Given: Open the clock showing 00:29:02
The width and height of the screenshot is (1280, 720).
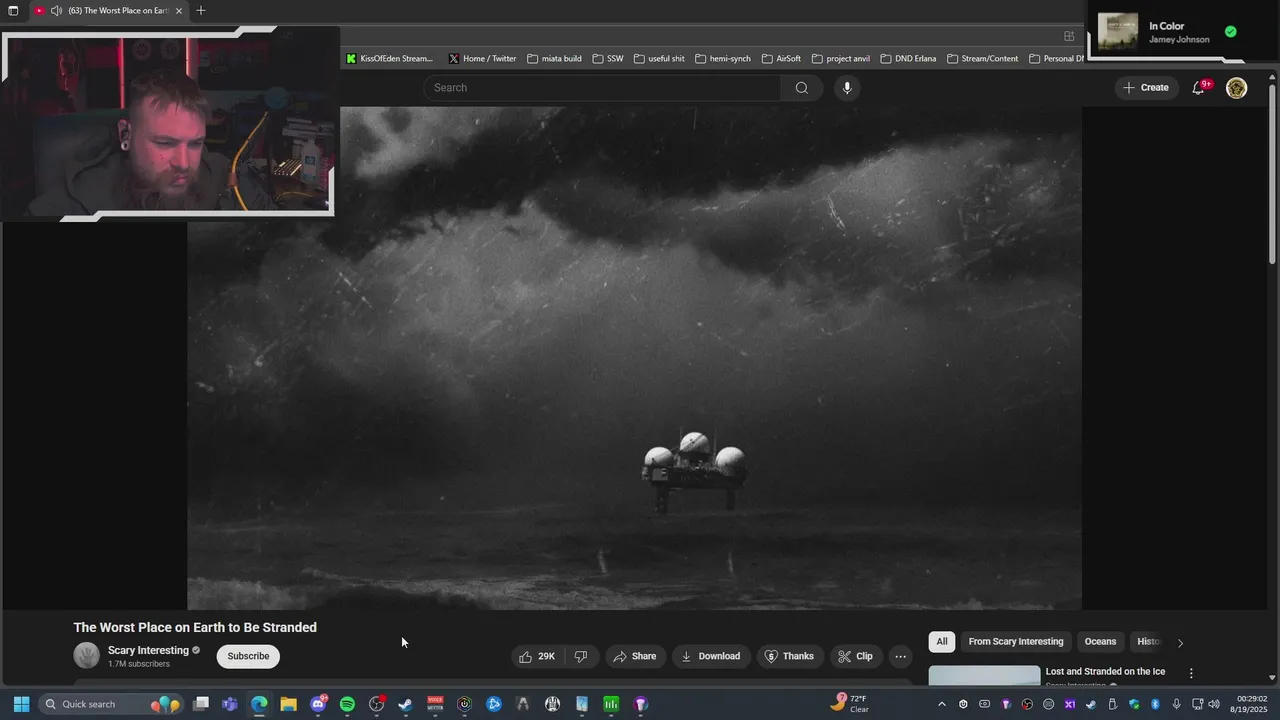Looking at the screenshot, I should [1251, 704].
